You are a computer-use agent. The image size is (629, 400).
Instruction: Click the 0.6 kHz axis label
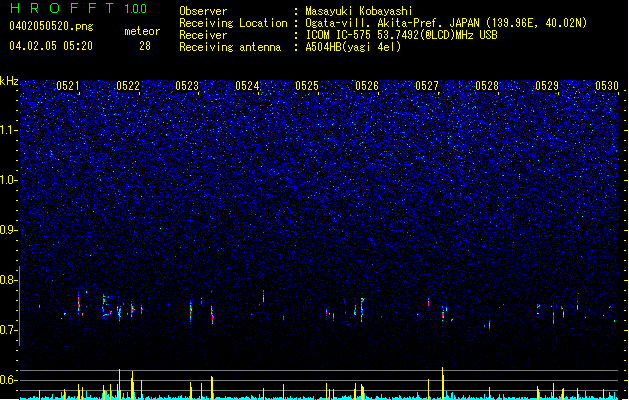tap(9, 380)
